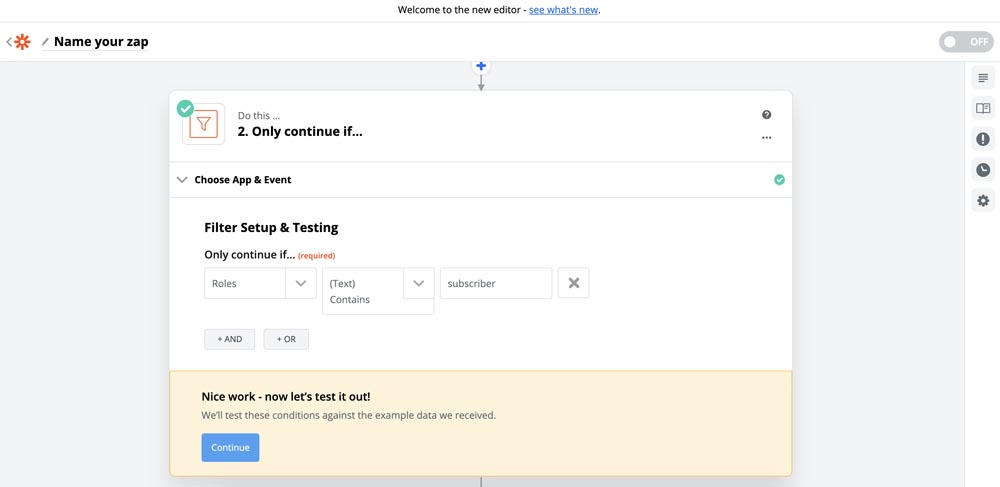This screenshot has width=1000, height=487.
Task: Click the orange filter step icon
Action: coord(204,124)
